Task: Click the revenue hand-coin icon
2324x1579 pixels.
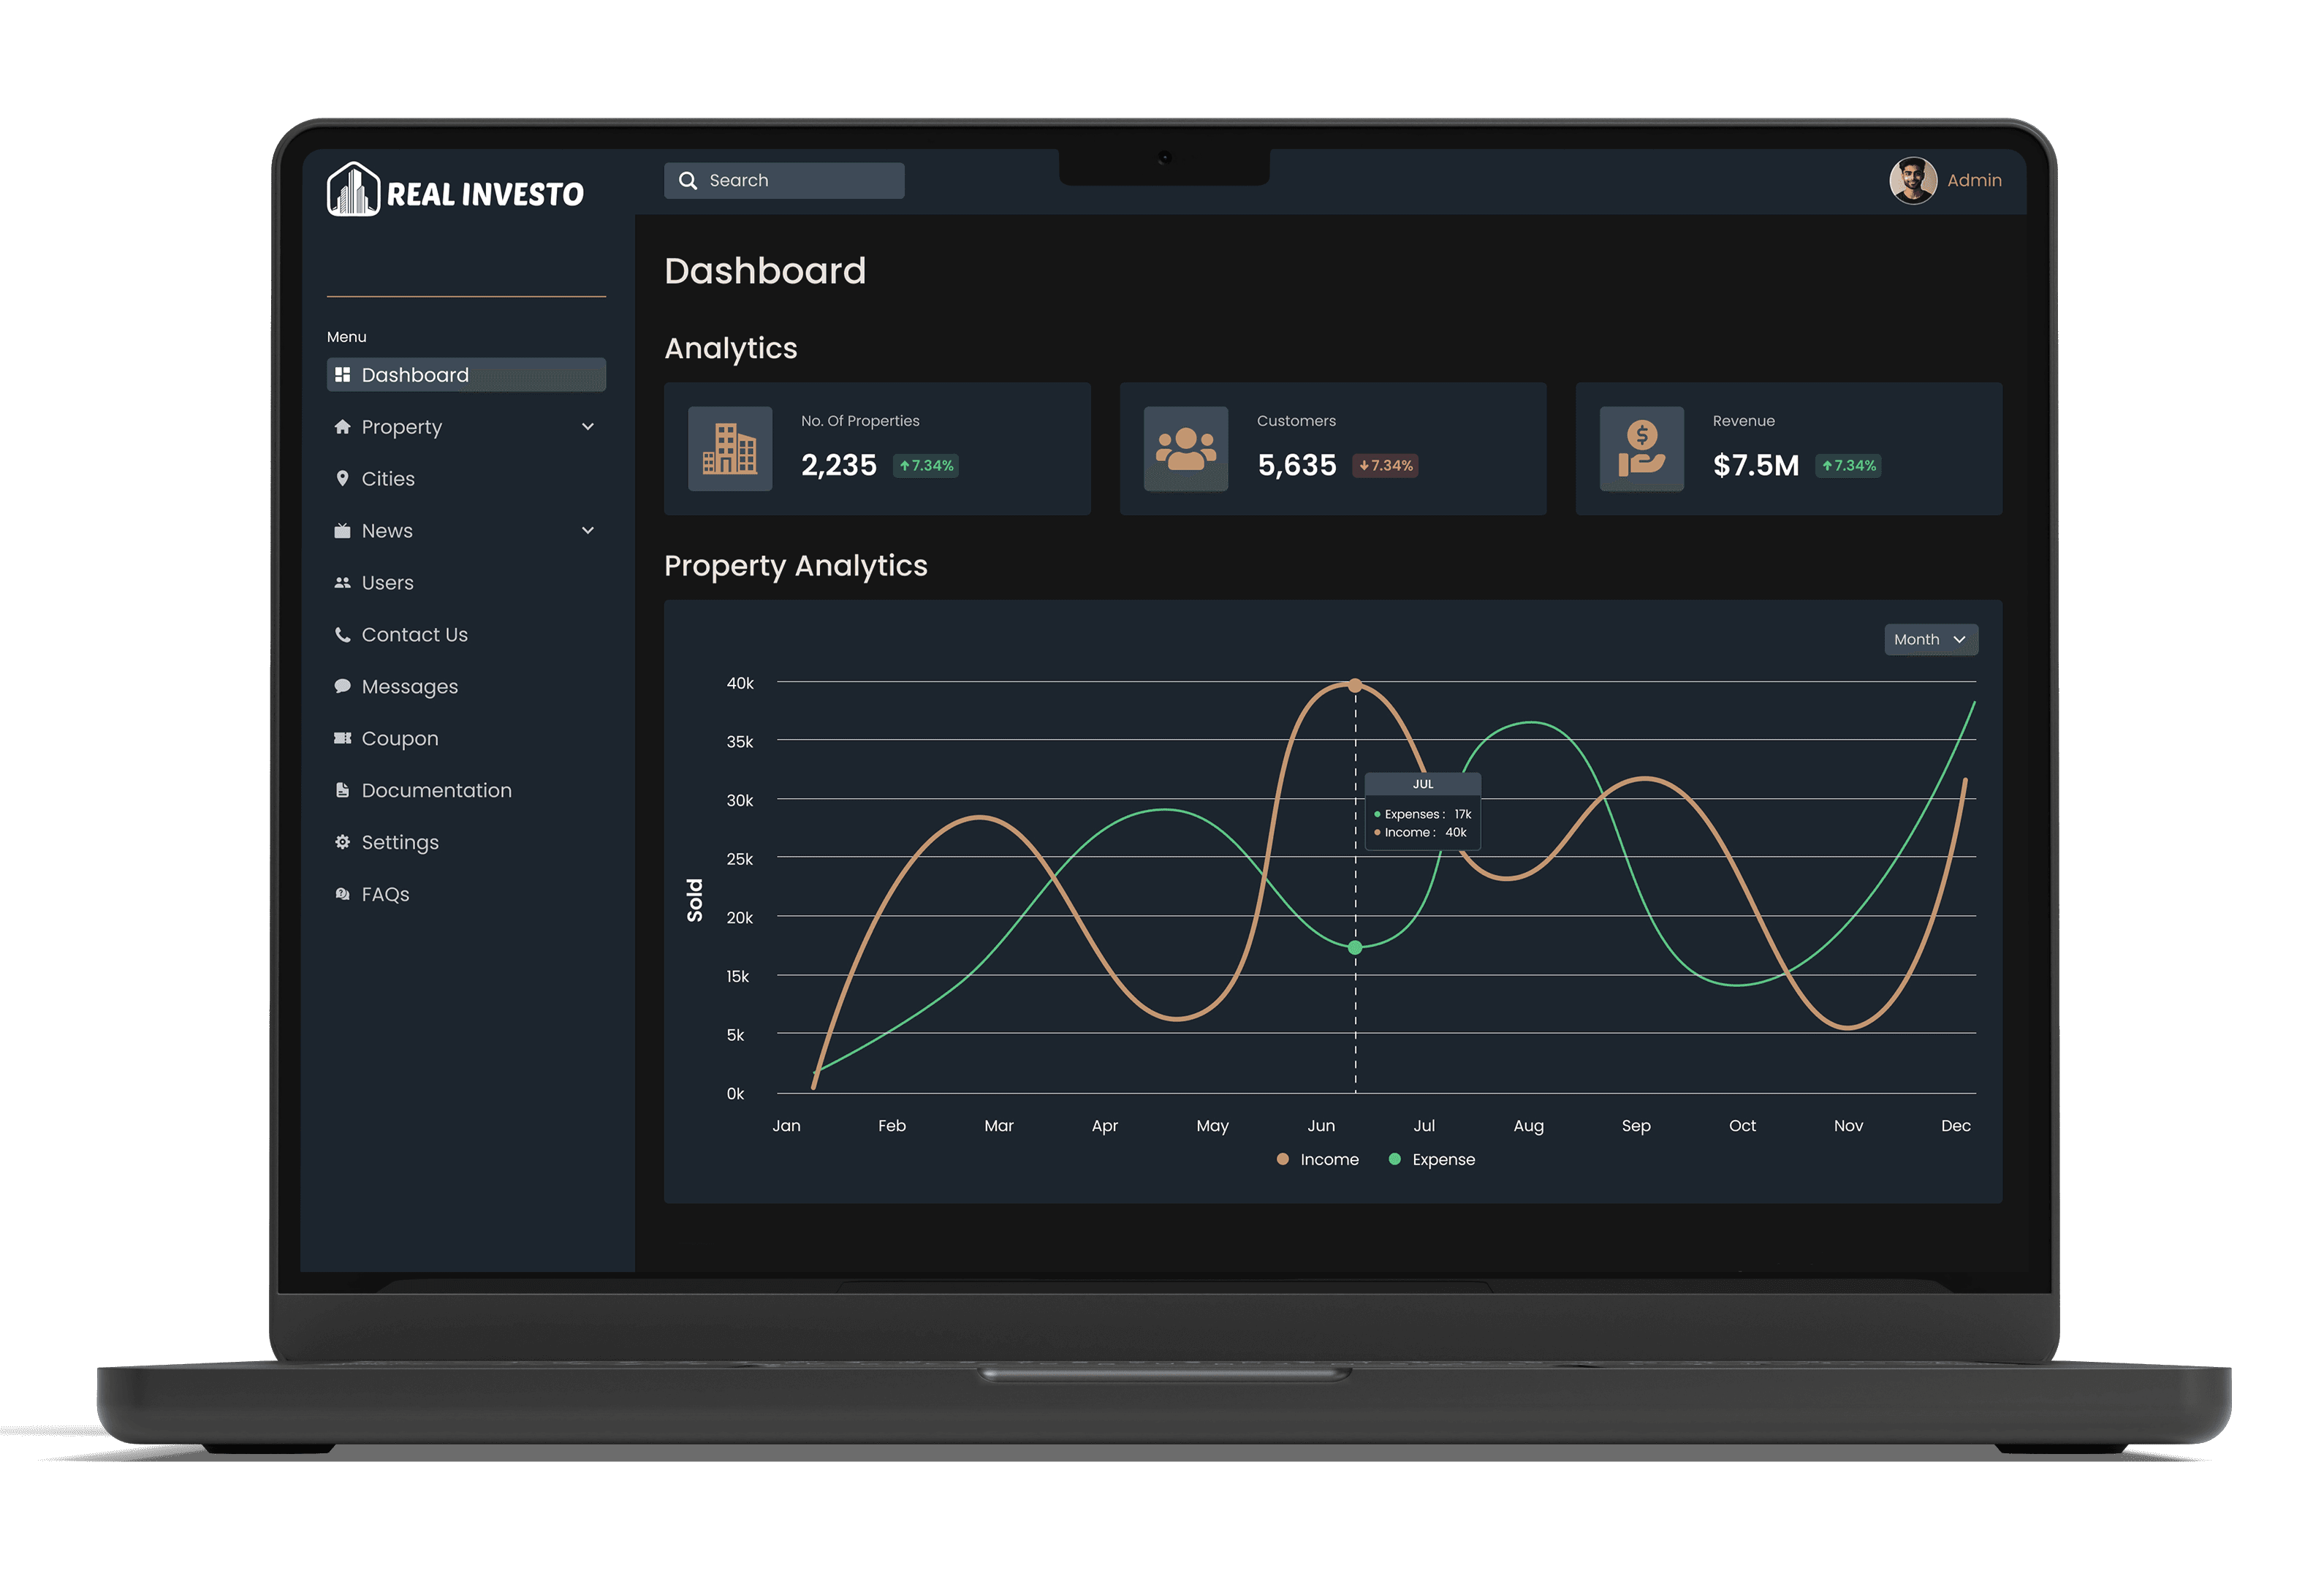Action: pos(1642,449)
